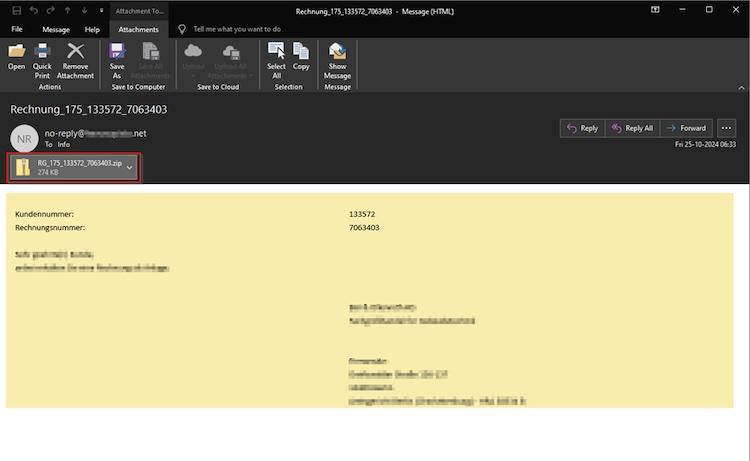The image size is (750, 461).
Task: Click the Reply All button
Action: click(632, 128)
